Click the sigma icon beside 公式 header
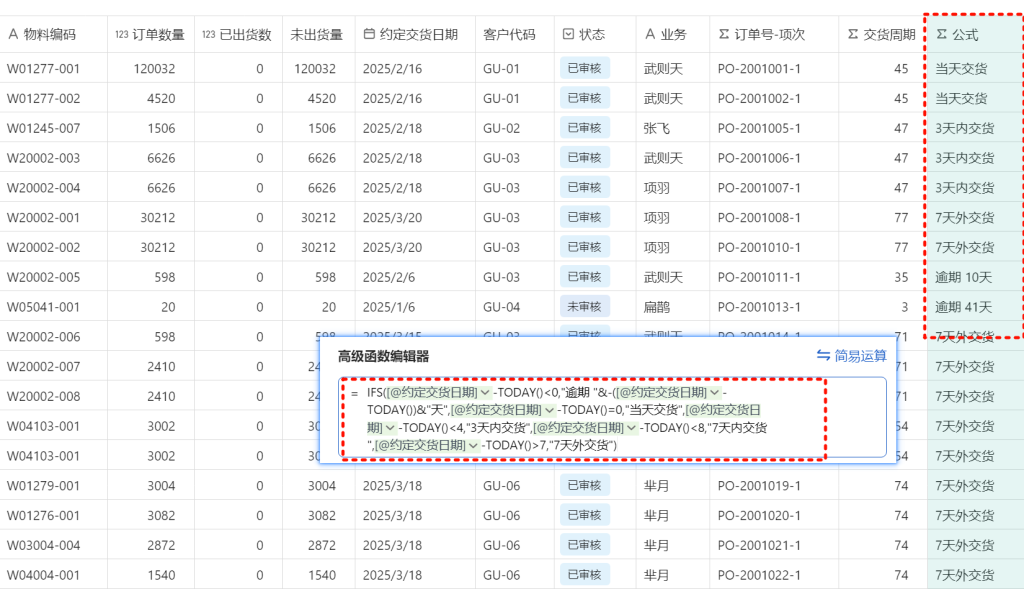This screenshot has height=589, width=1024. 941,34
